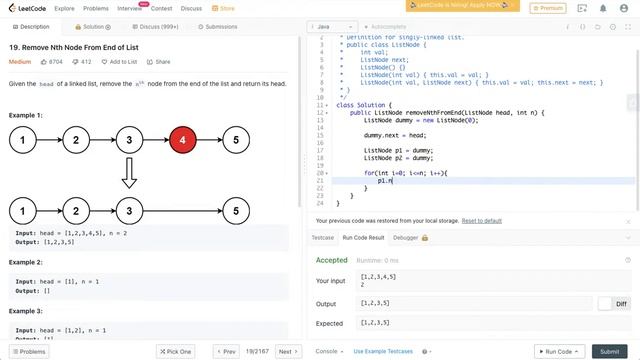Open the Store link
This screenshot has width=640, height=360.
tap(223, 8)
